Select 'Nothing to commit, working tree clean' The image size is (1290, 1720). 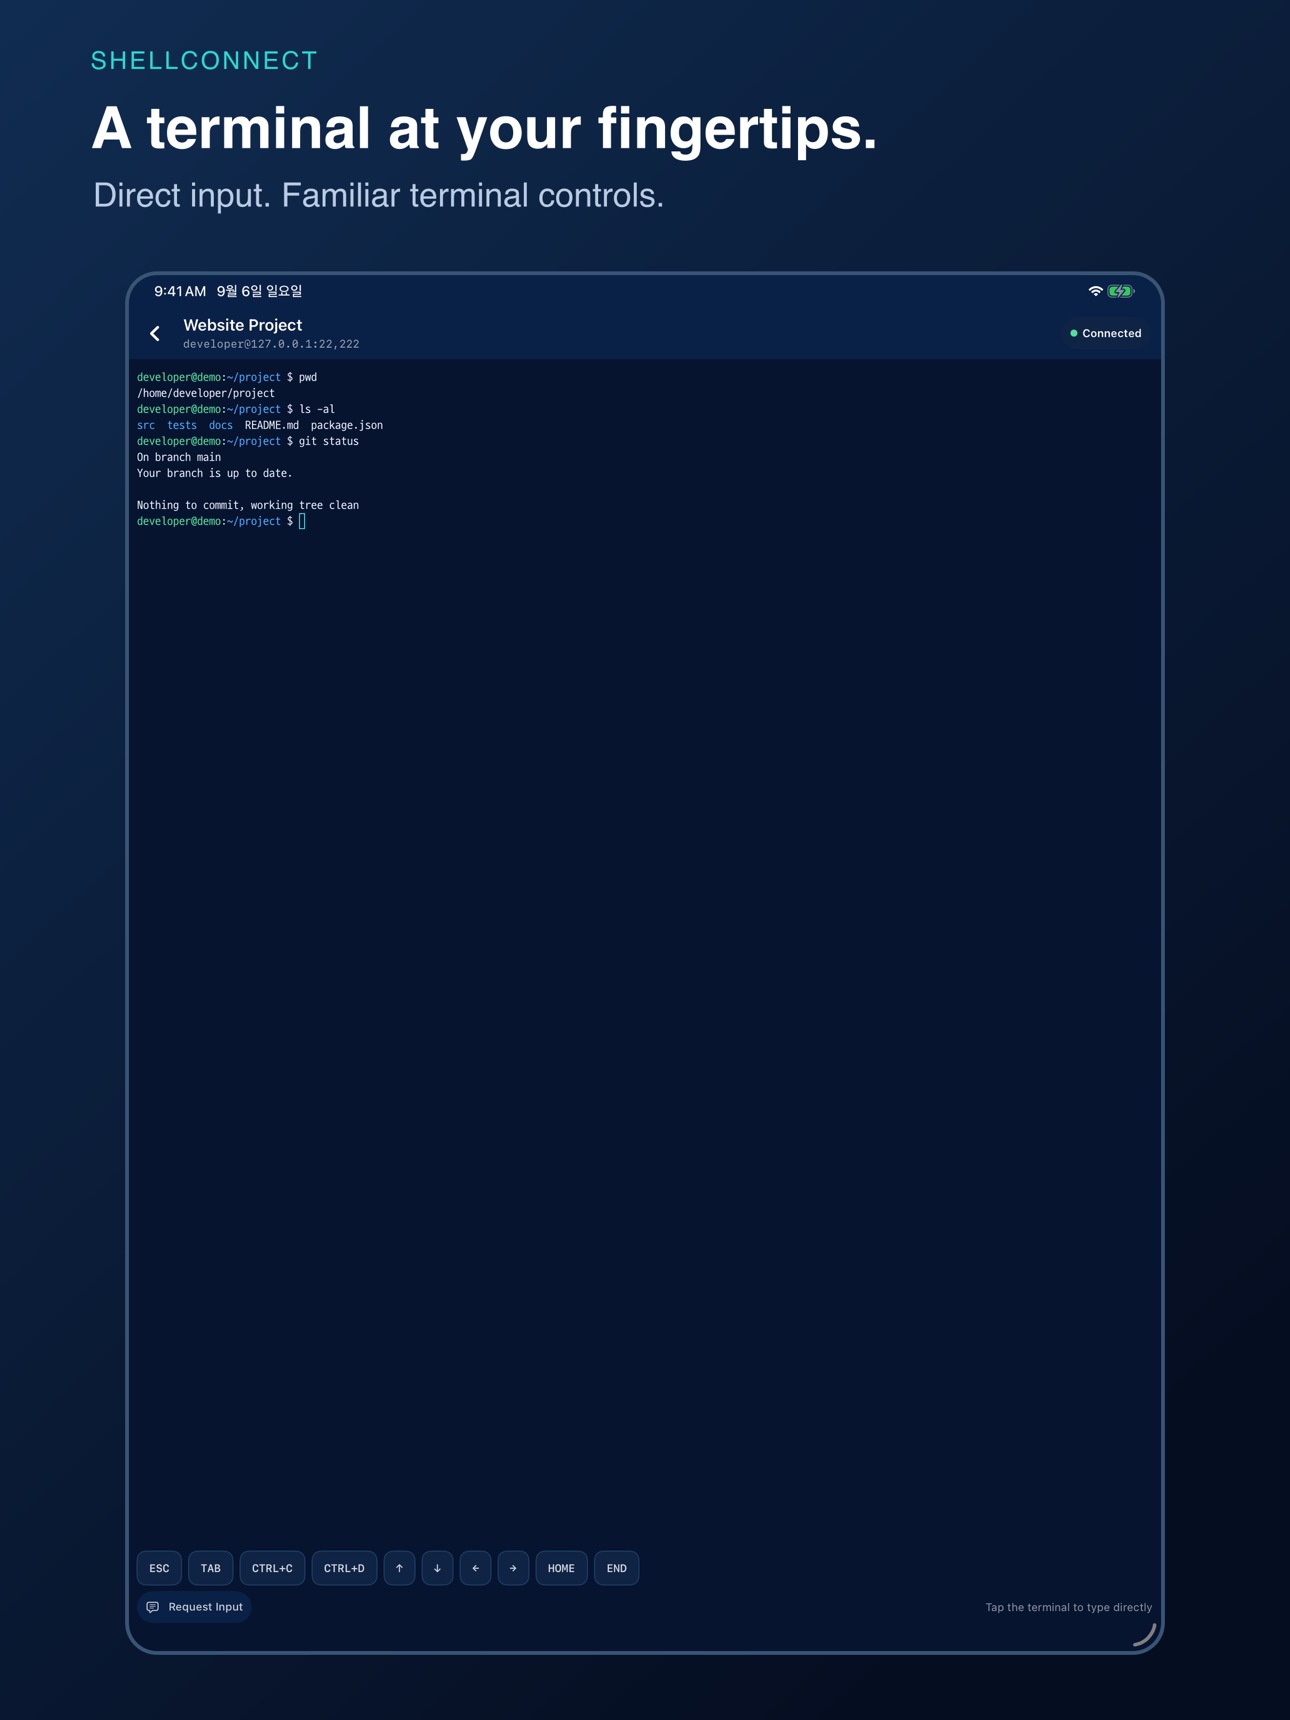pyautogui.click(x=248, y=505)
